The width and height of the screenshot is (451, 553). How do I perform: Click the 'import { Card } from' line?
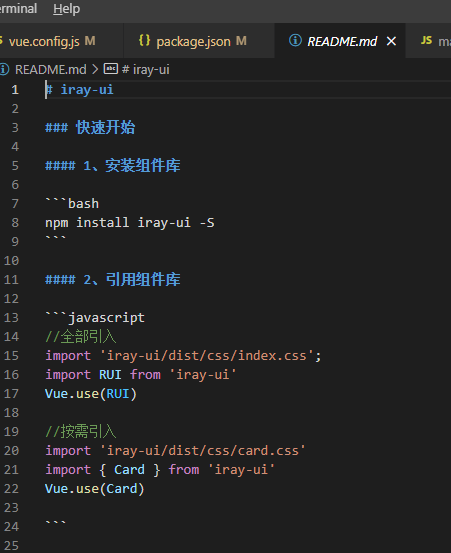[x=160, y=470]
